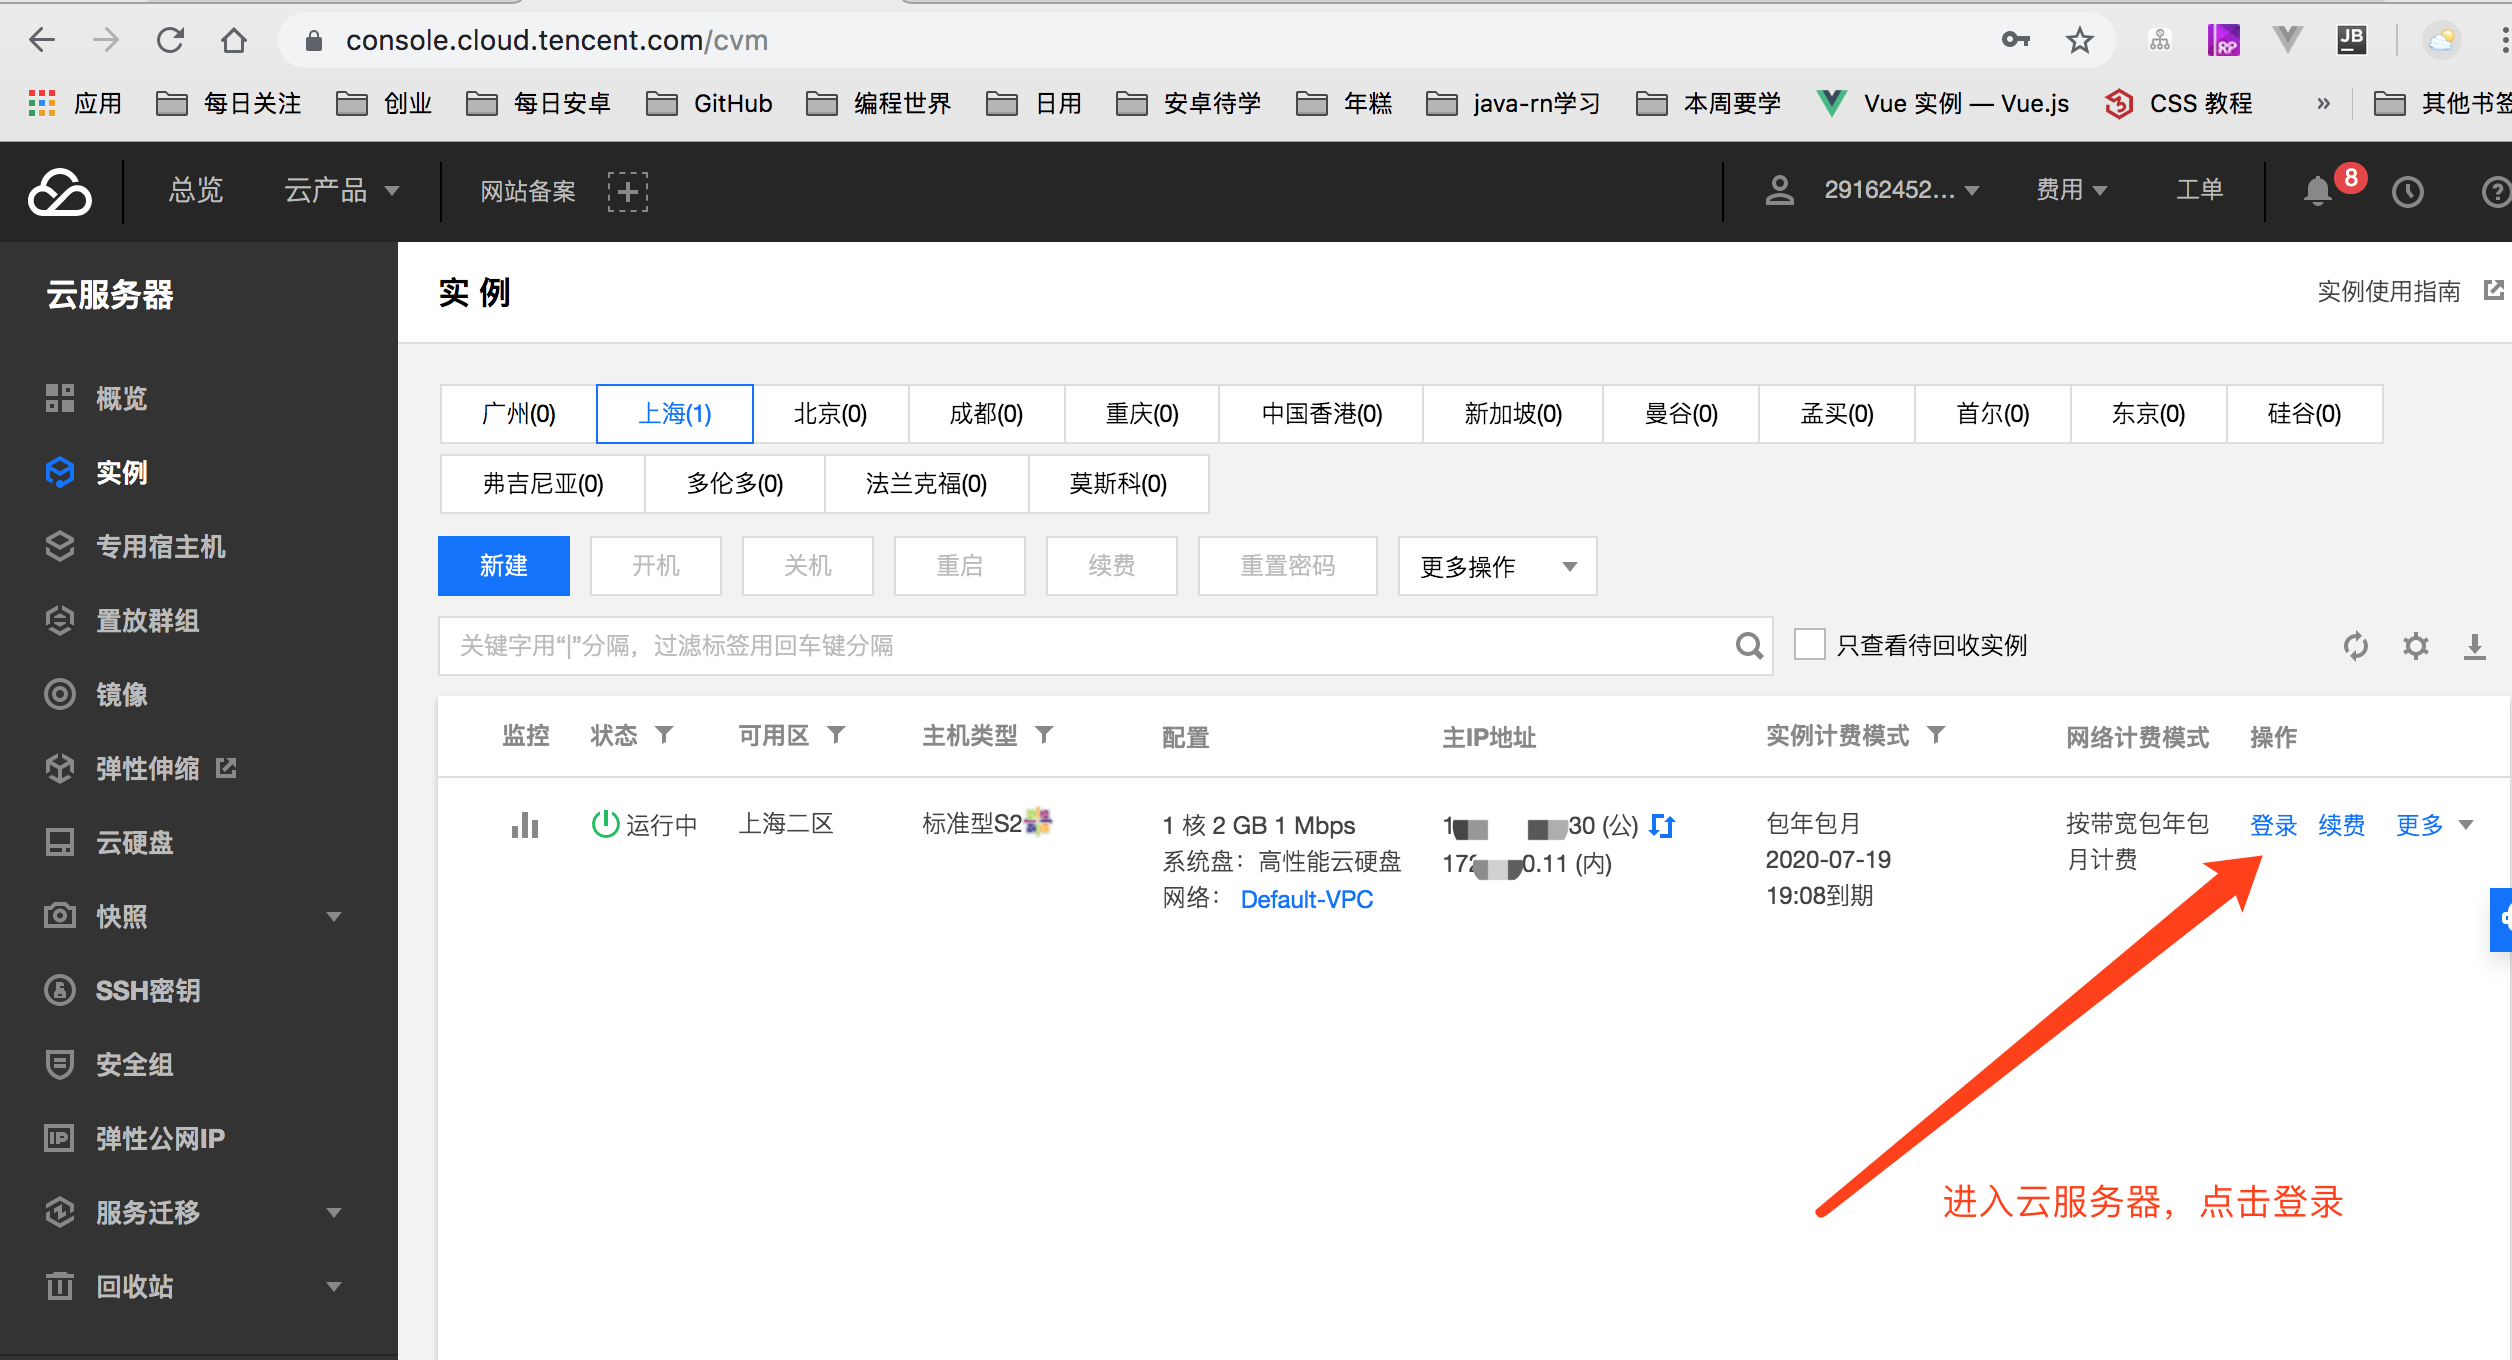Click the blue 新建 button

[503, 566]
